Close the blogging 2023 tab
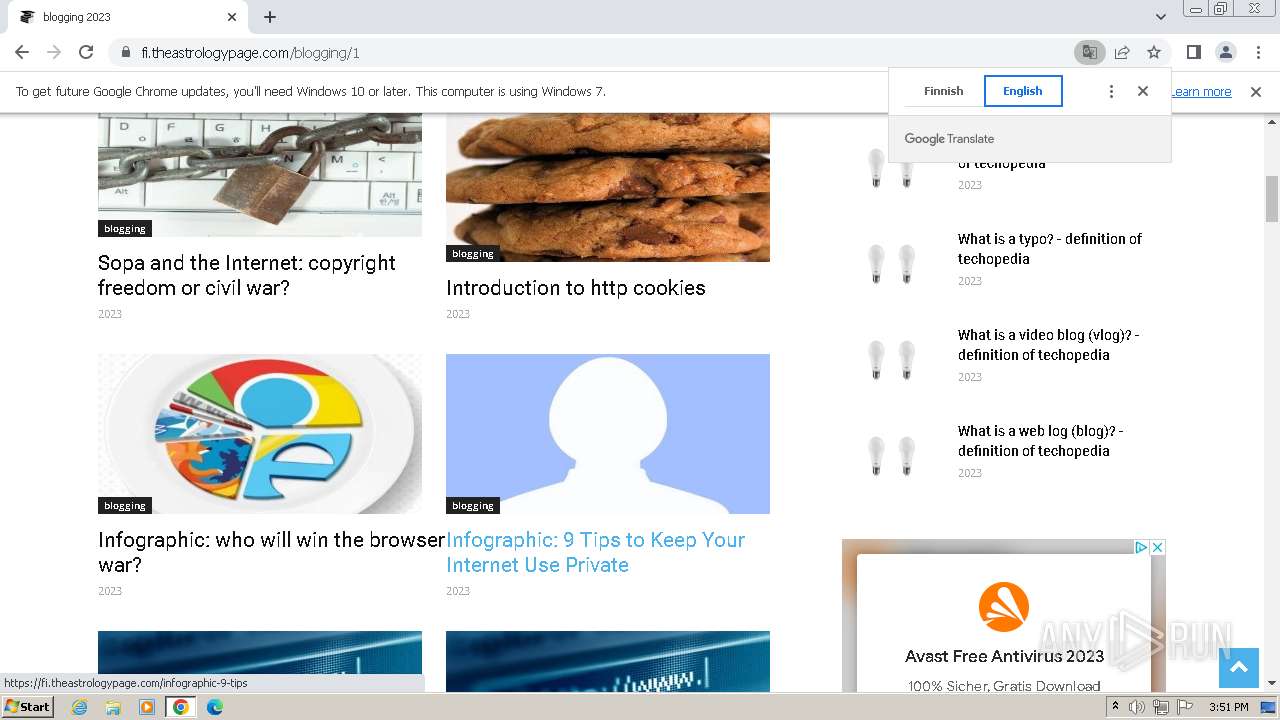Screen dimensions: 1280x720 232,17
